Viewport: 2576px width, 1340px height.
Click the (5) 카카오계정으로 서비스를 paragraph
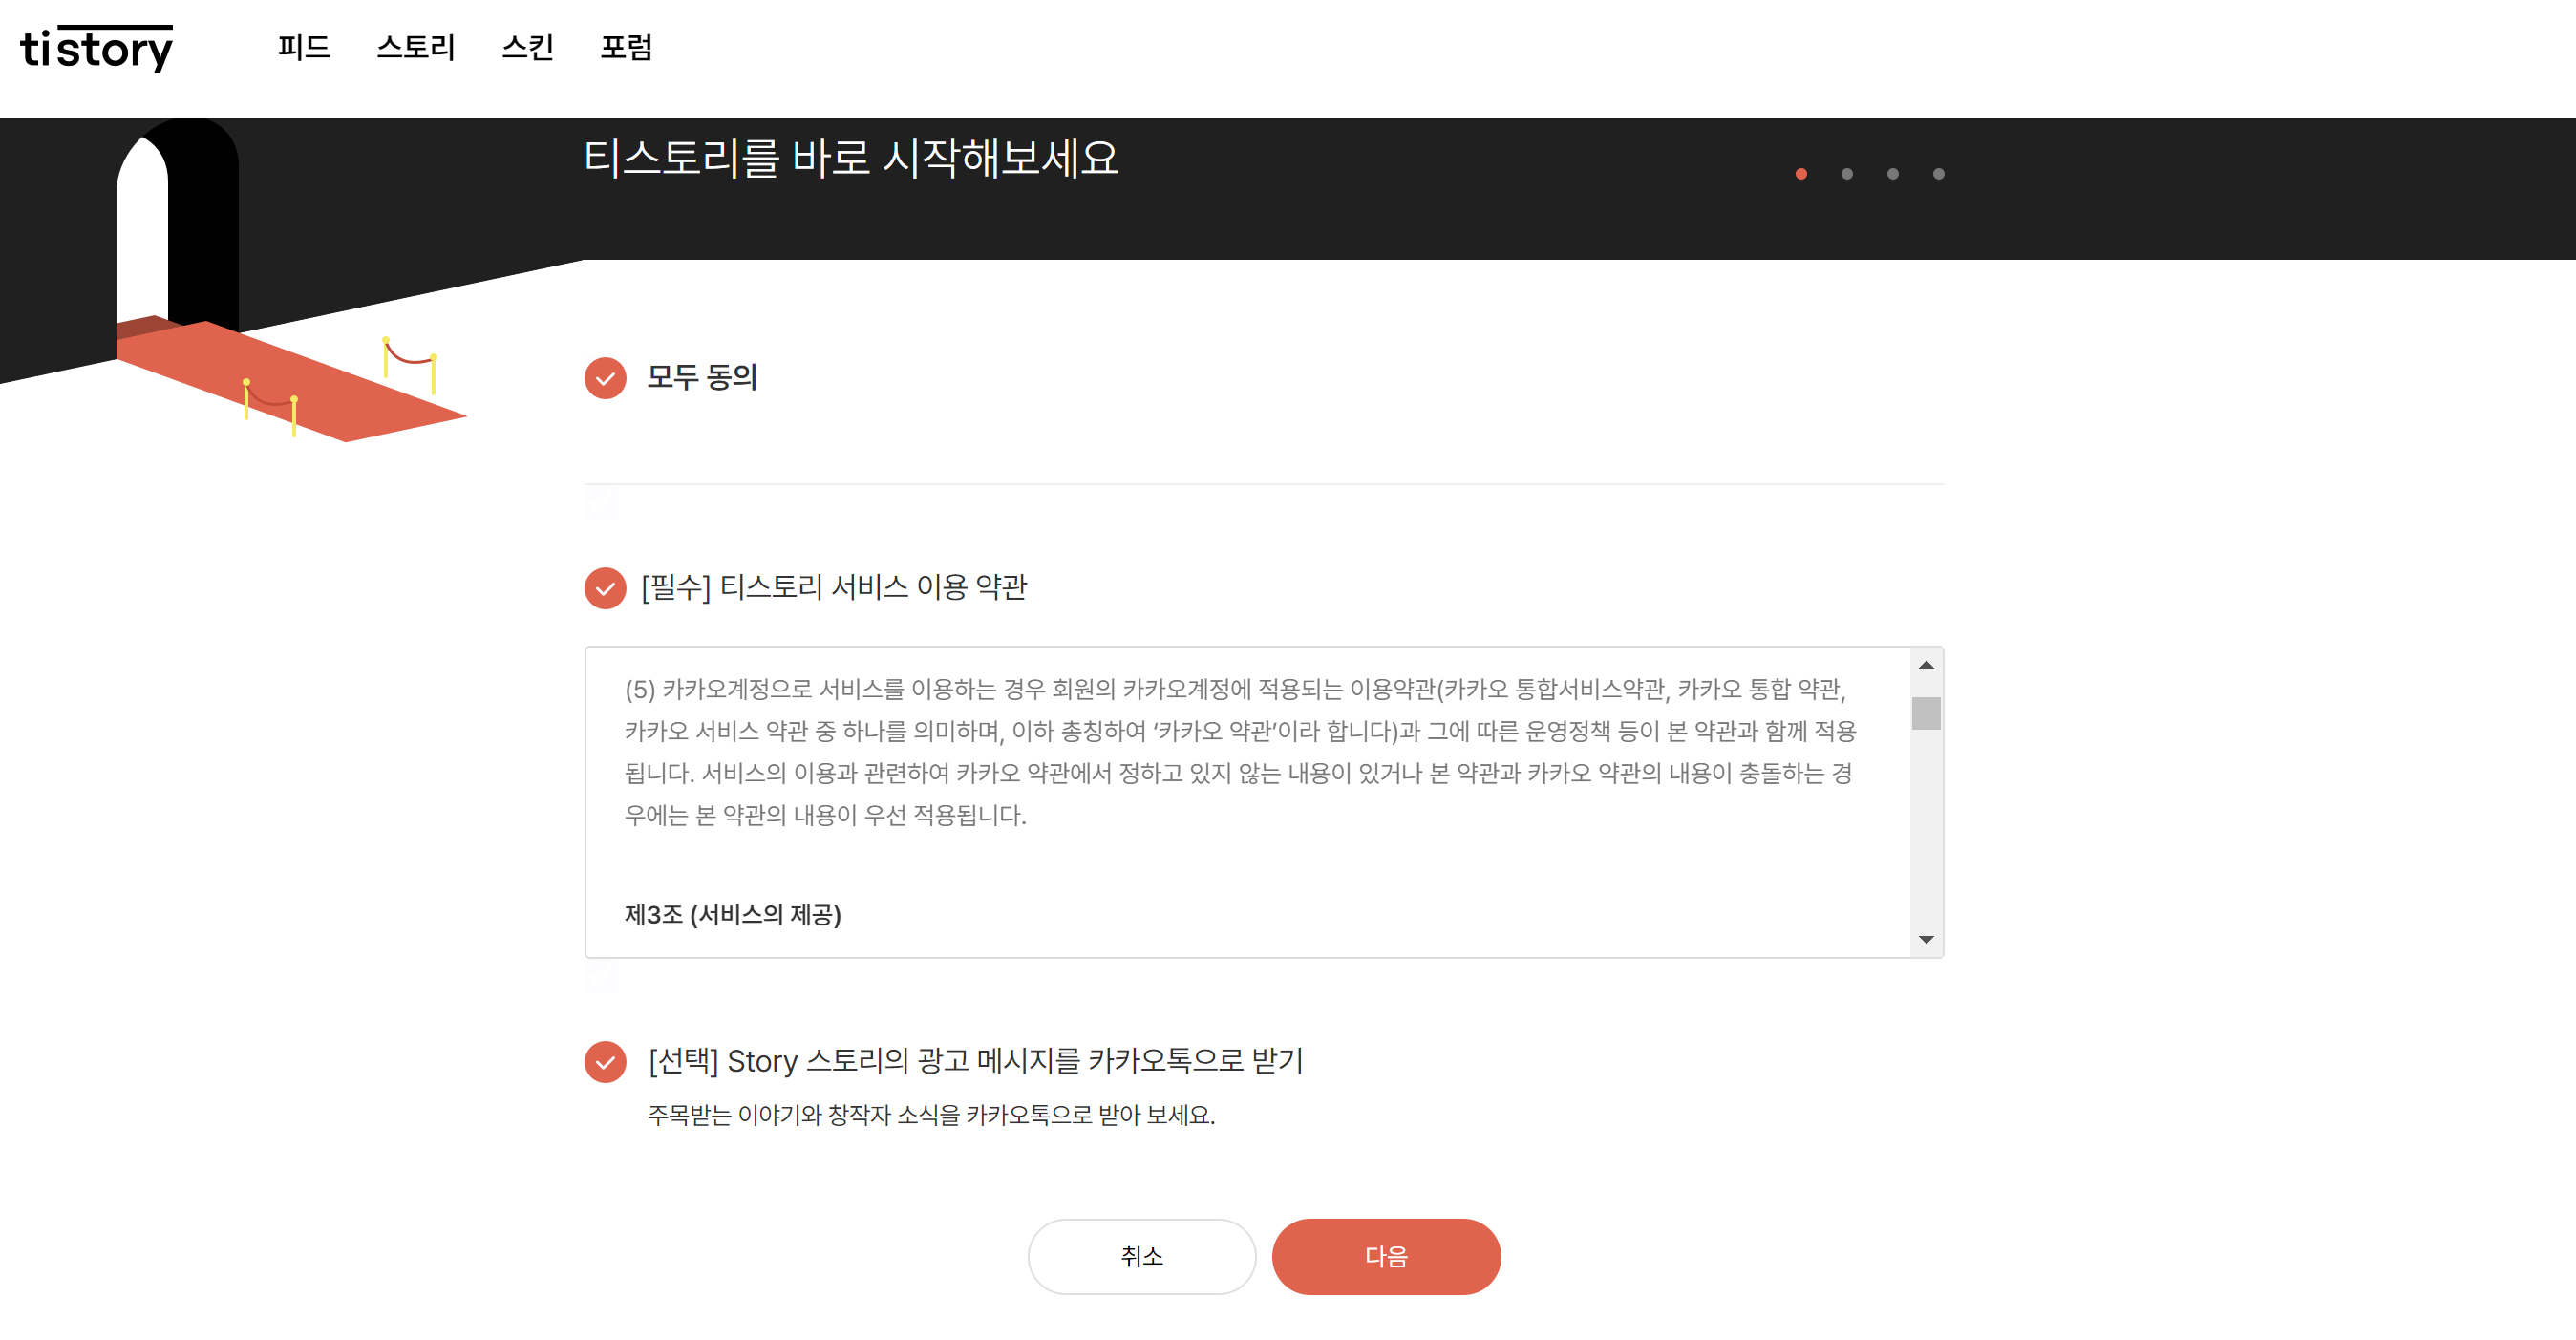(x=1240, y=752)
